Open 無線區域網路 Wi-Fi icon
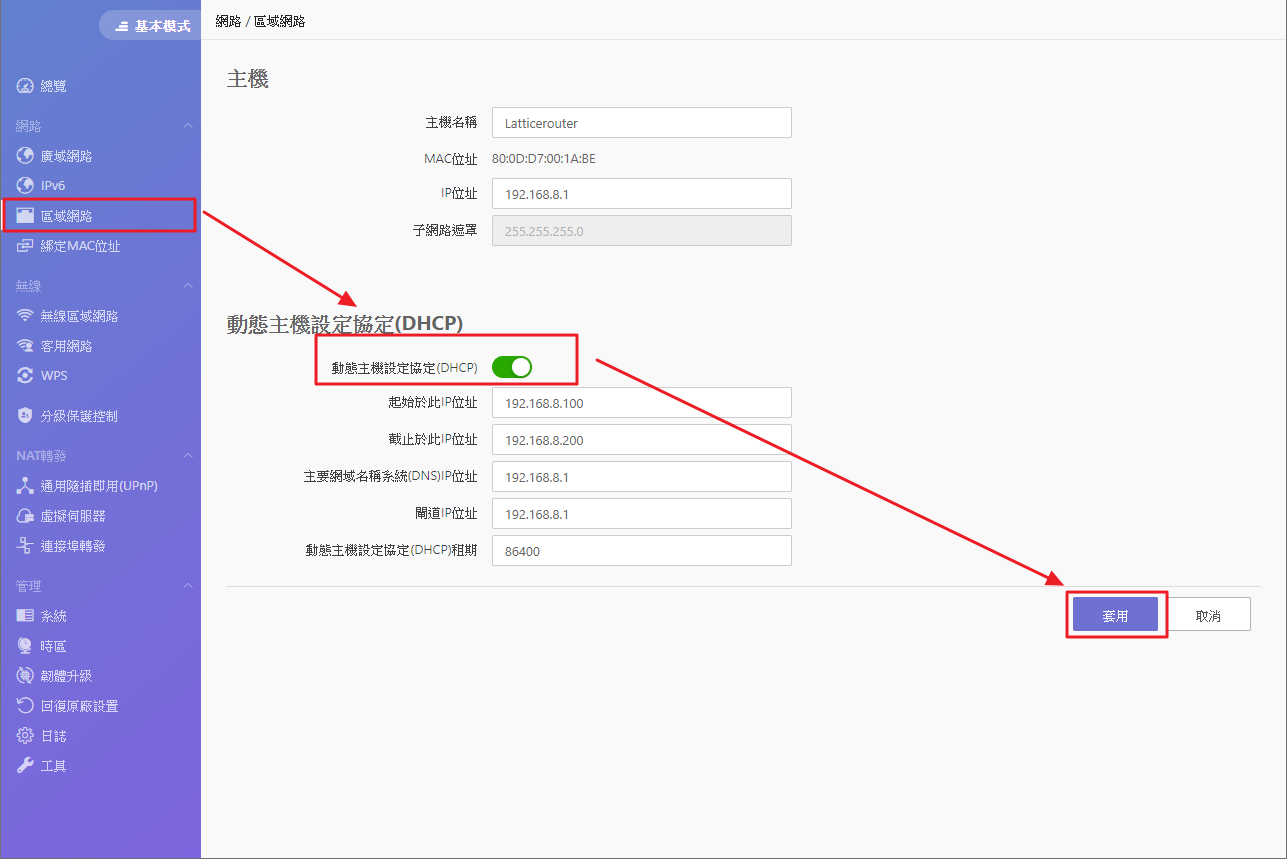Viewport: 1287px width, 859px height. point(25,316)
